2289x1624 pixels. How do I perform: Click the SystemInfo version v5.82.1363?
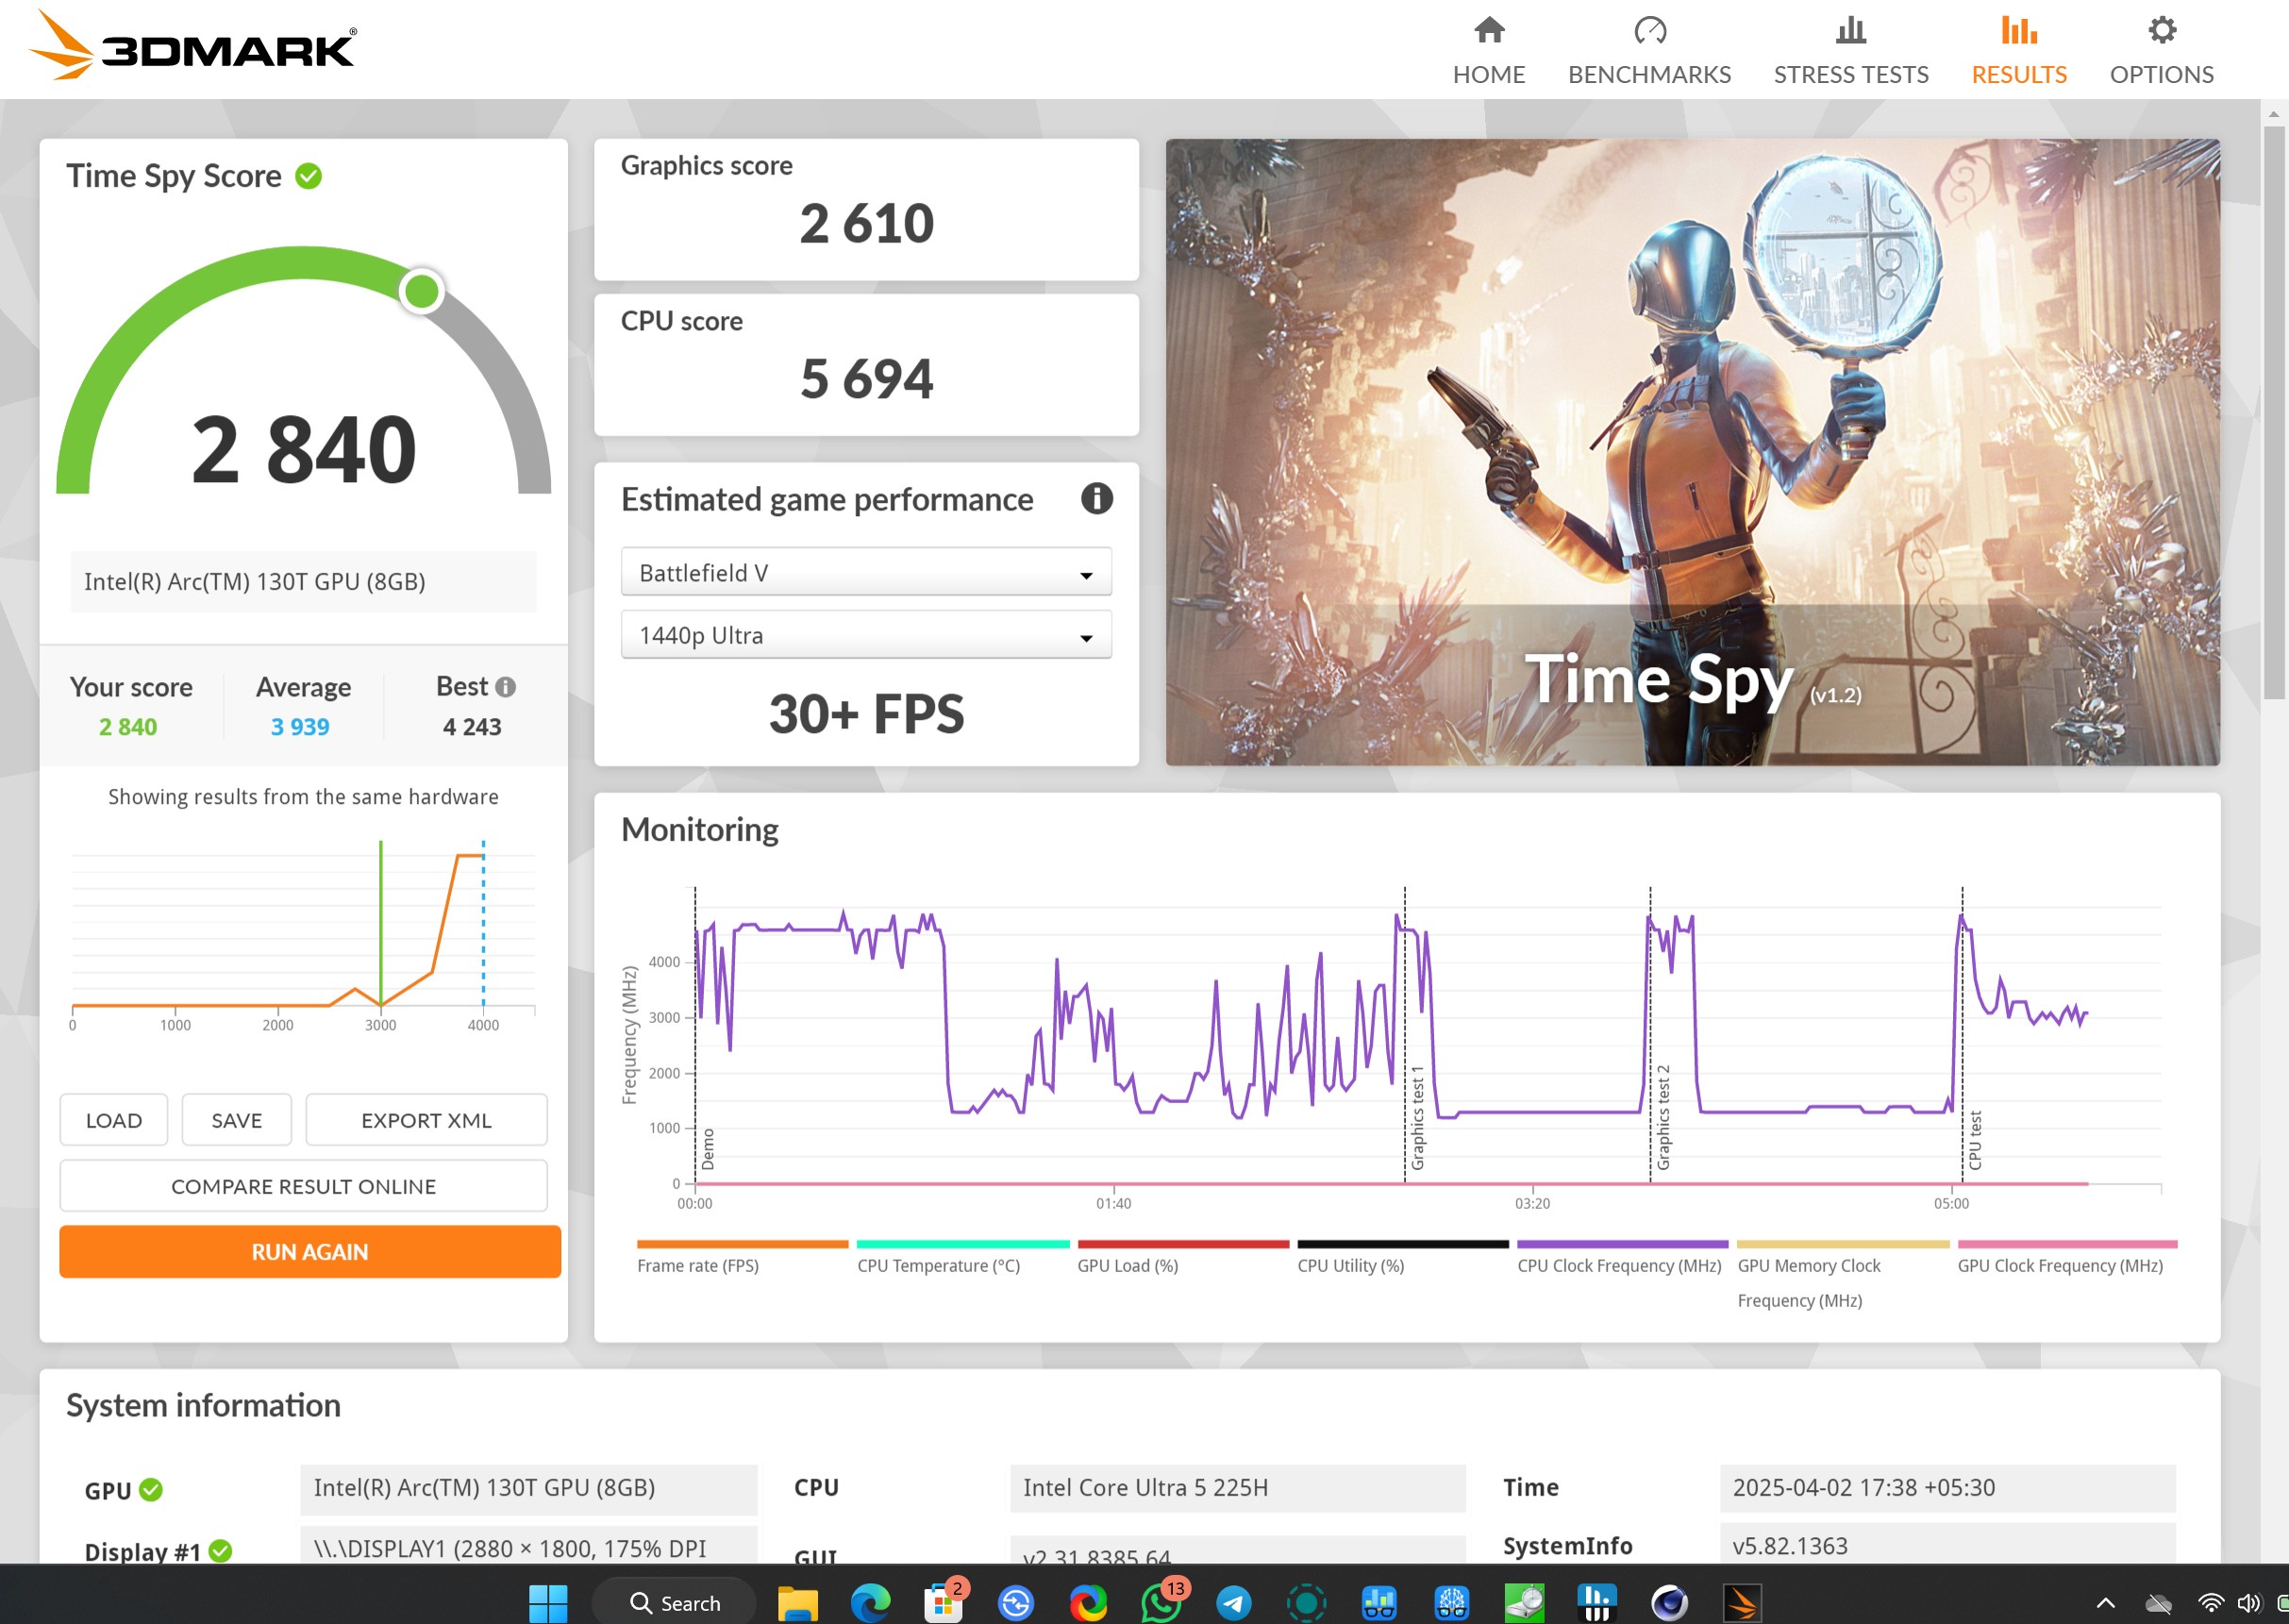[x=1947, y=1545]
